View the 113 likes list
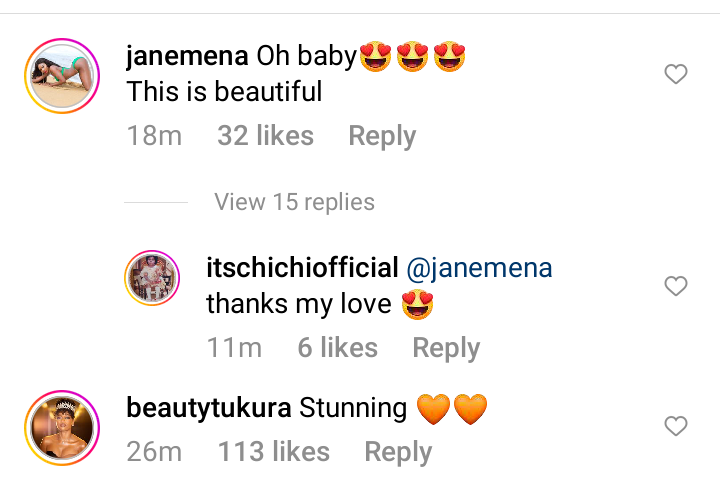720x490 pixels. pos(273,452)
